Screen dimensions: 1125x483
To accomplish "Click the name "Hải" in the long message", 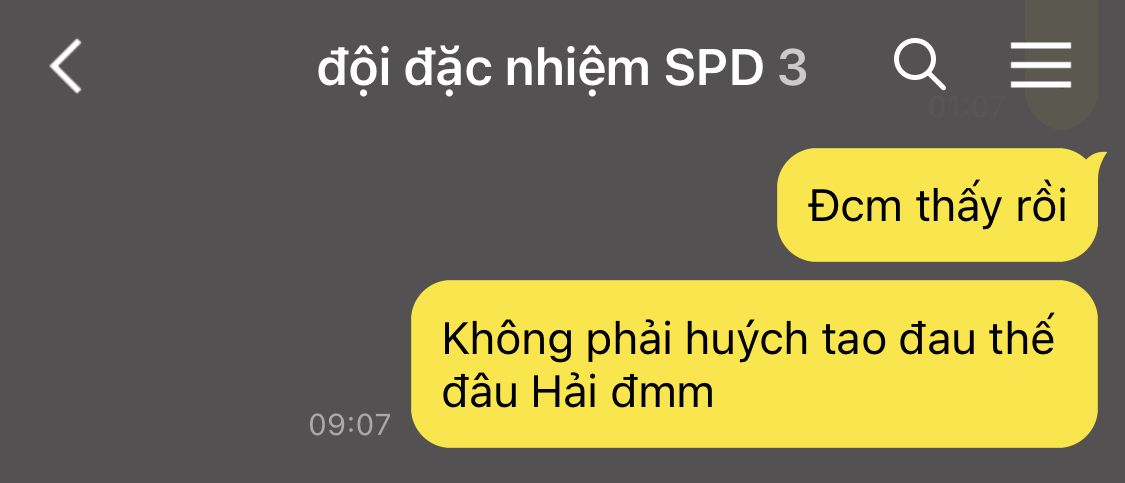I will point(564,393).
